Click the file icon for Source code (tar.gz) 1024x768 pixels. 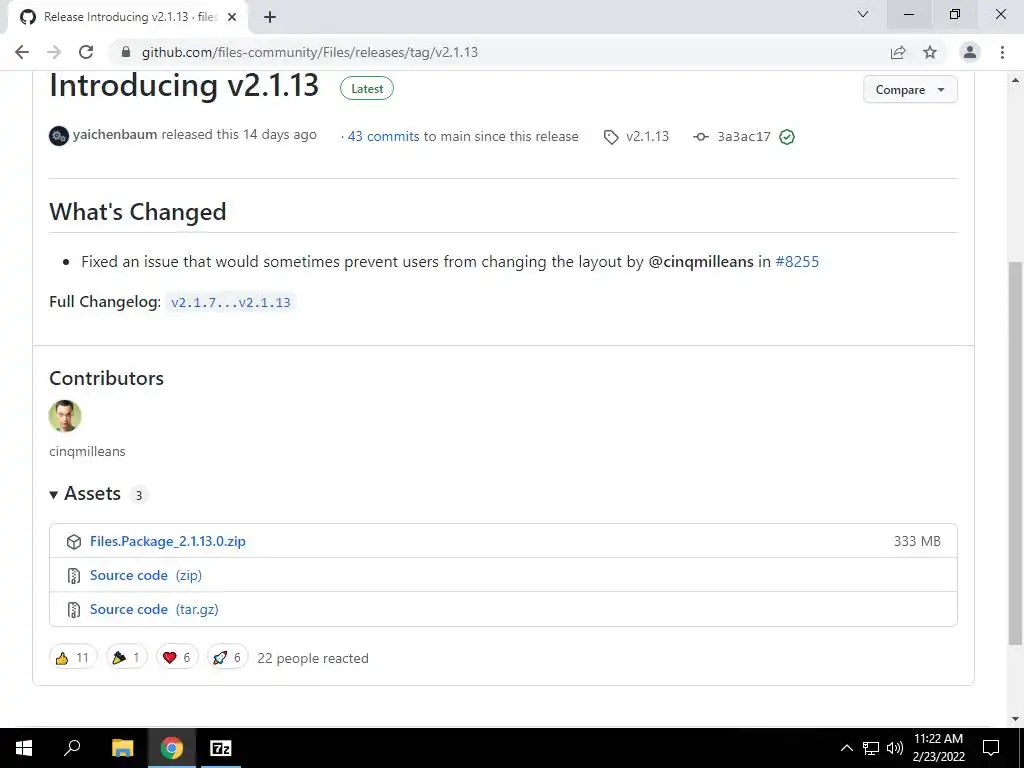[74, 609]
